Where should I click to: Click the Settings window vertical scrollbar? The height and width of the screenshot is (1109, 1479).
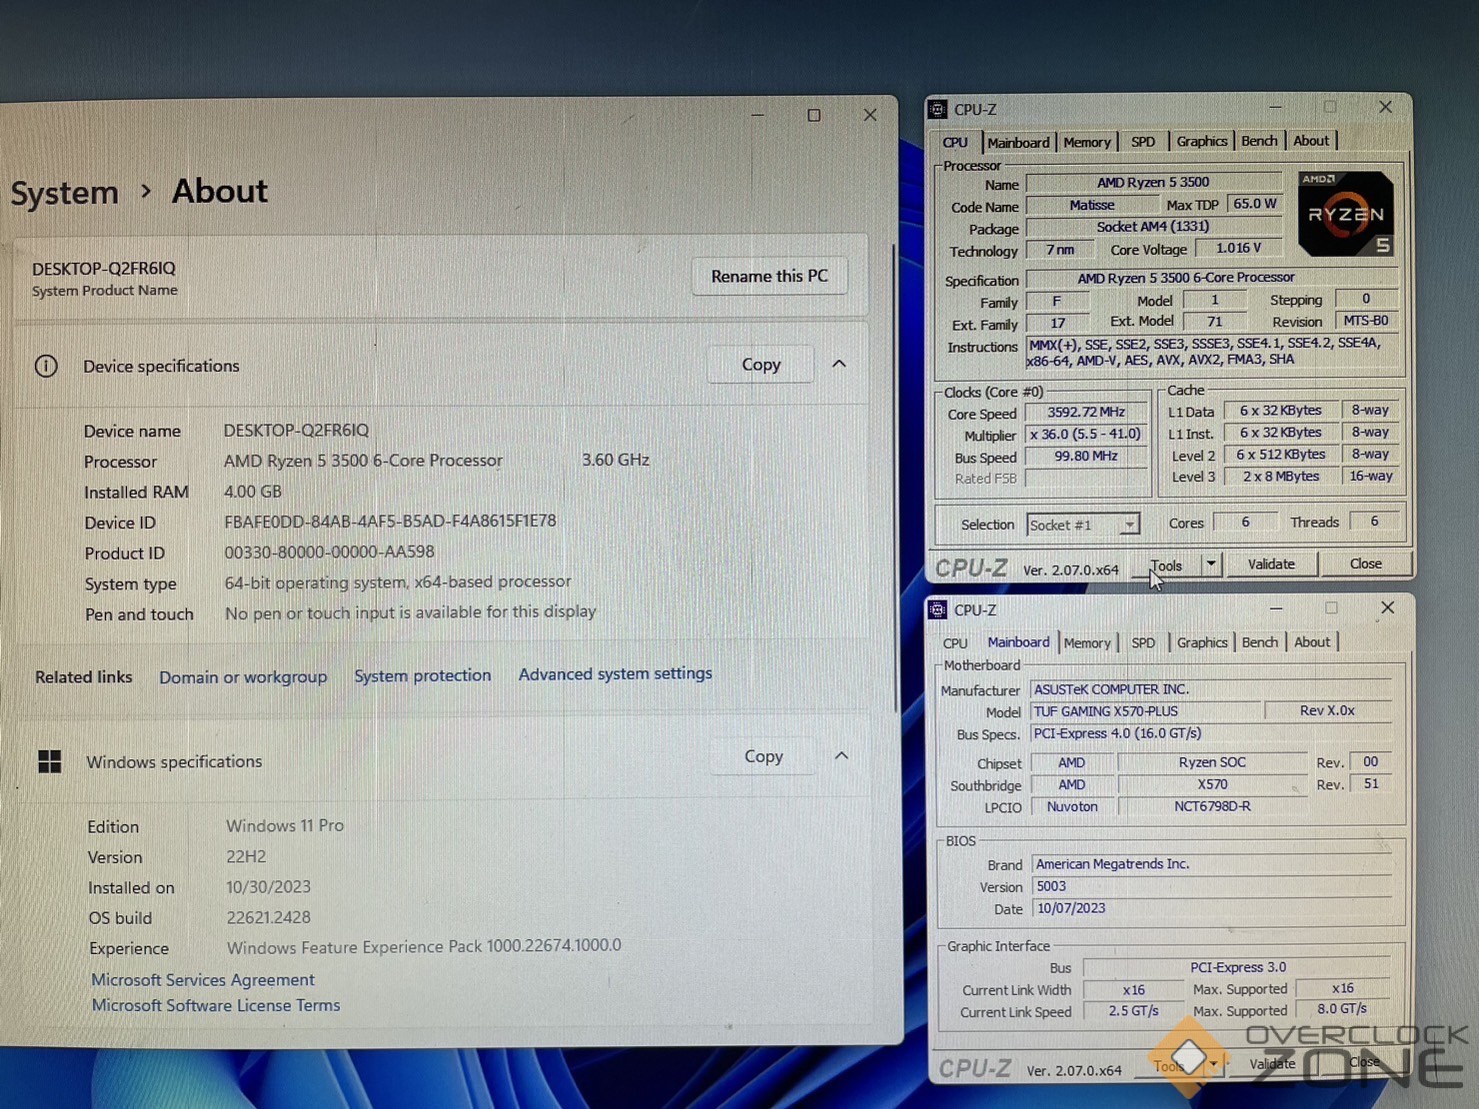pos(894,476)
